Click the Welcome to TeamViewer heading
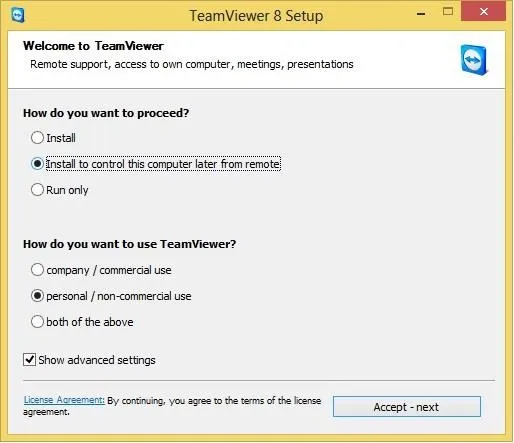 pos(93,46)
